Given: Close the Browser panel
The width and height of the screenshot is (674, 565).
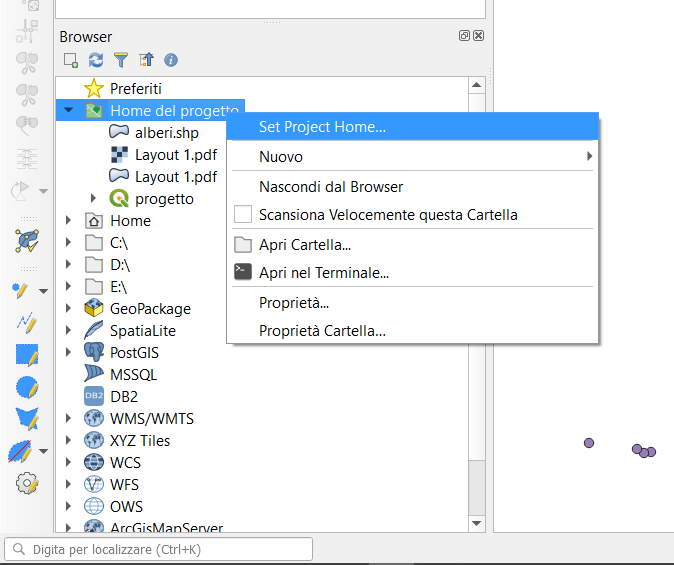Looking at the screenshot, I should (x=479, y=36).
